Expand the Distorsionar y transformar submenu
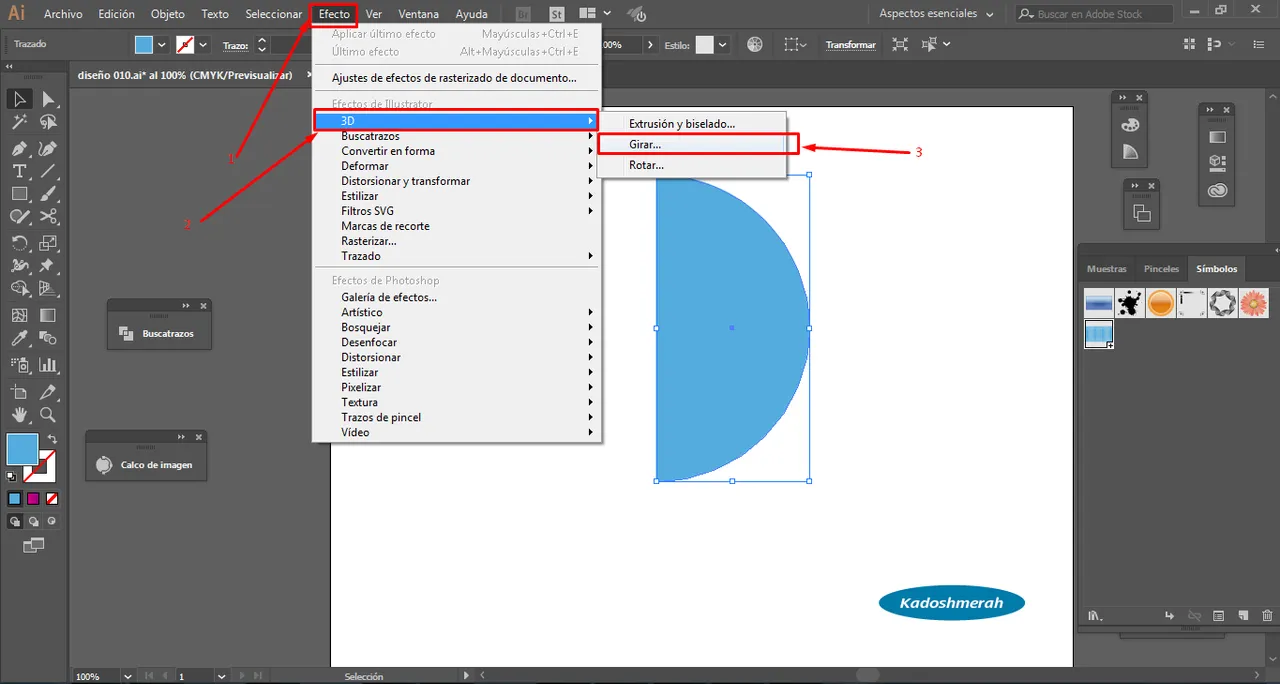 coord(405,181)
